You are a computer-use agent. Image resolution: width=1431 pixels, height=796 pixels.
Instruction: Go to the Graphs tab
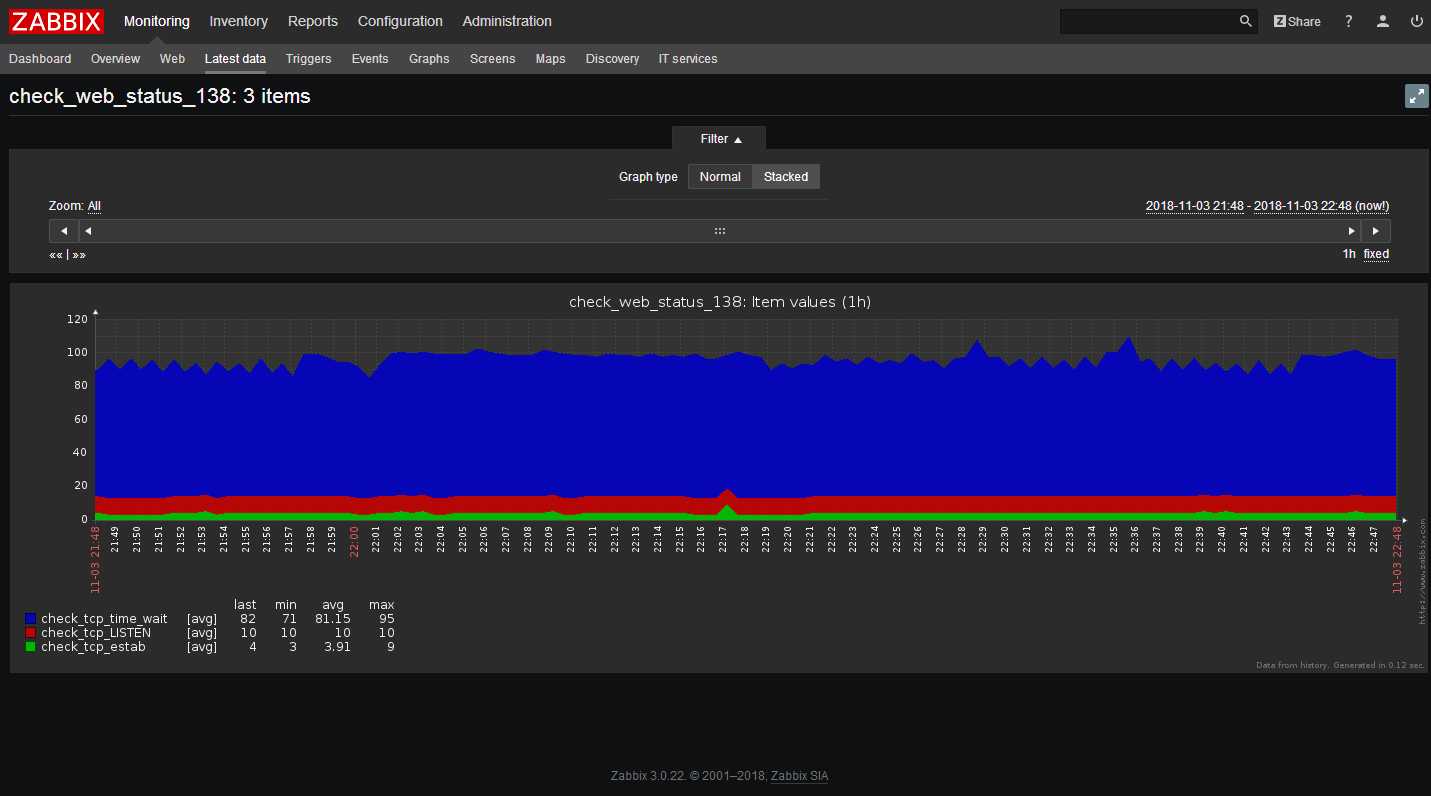[x=429, y=59]
